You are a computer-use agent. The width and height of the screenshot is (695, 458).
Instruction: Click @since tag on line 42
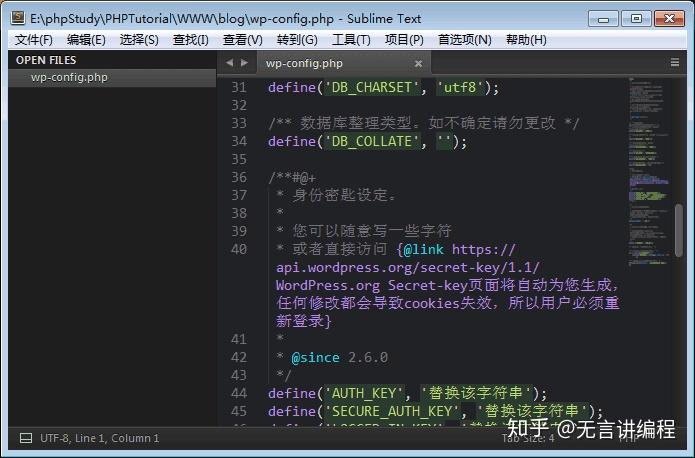pos(316,357)
